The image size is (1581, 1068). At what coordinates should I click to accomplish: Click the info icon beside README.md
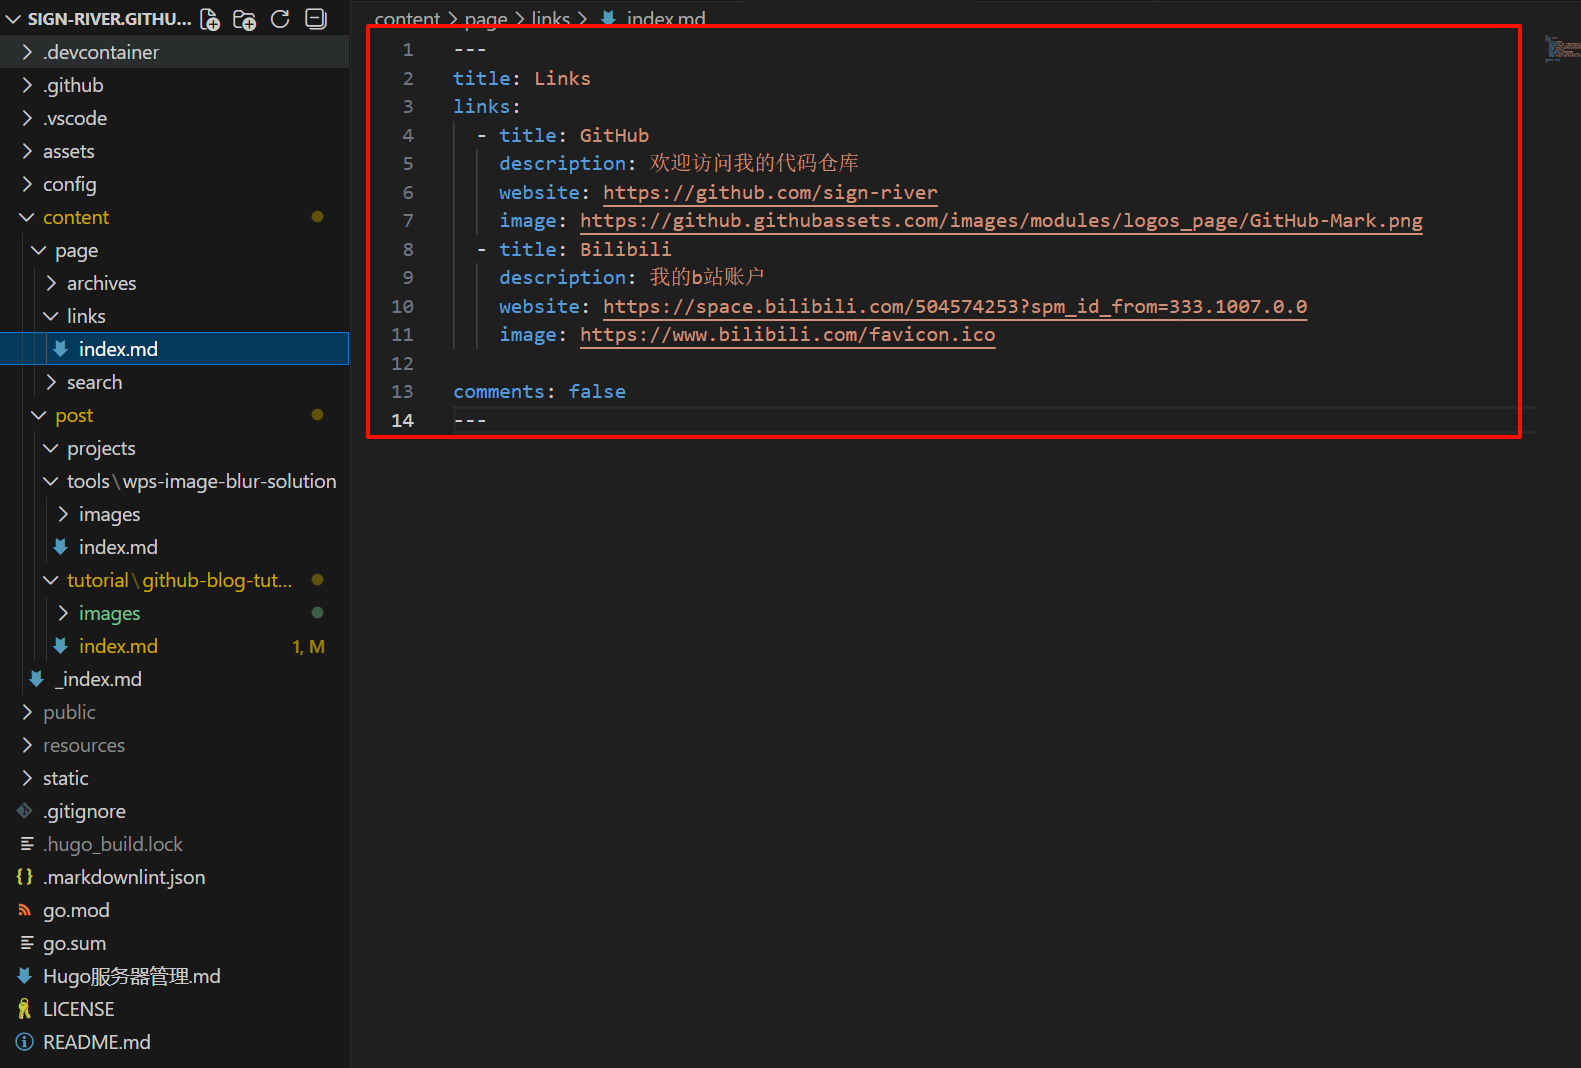coord(25,1042)
